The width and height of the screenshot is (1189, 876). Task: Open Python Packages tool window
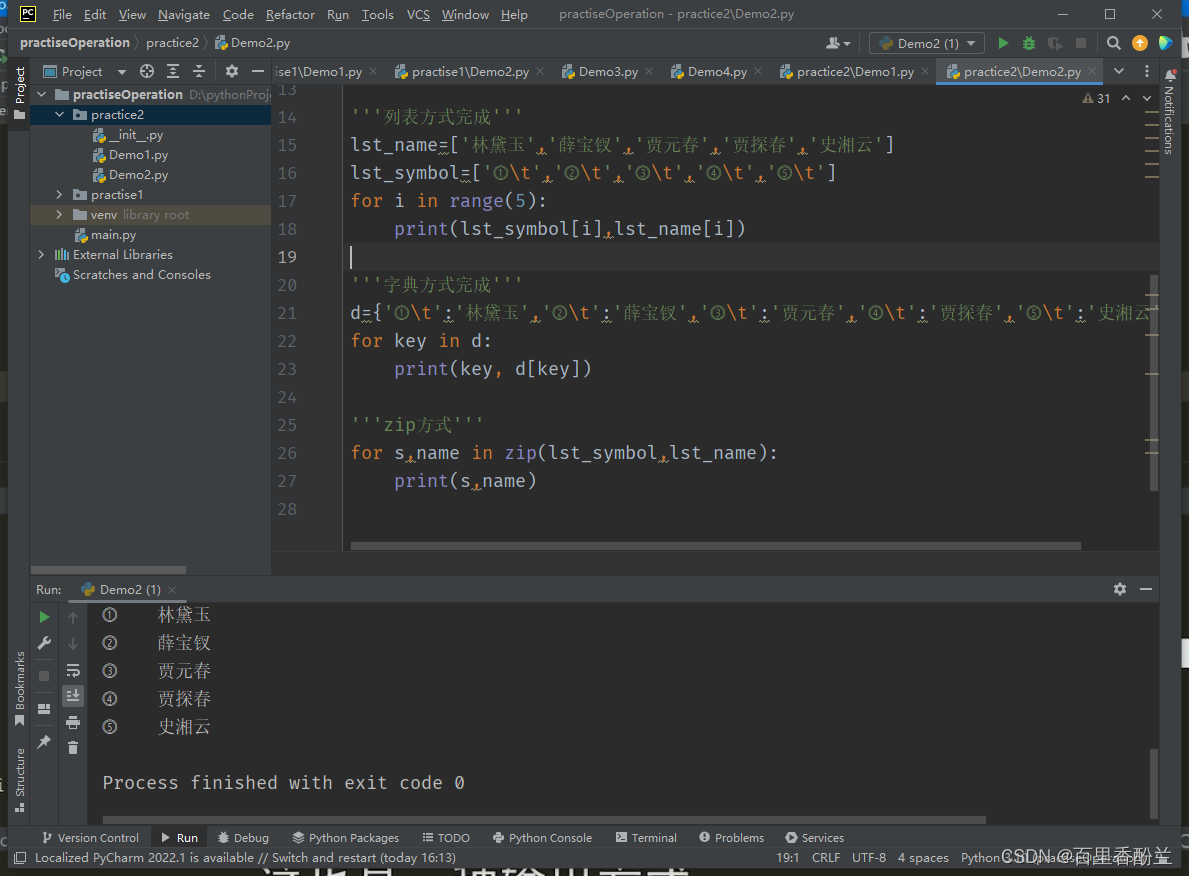[x=346, y=837]
